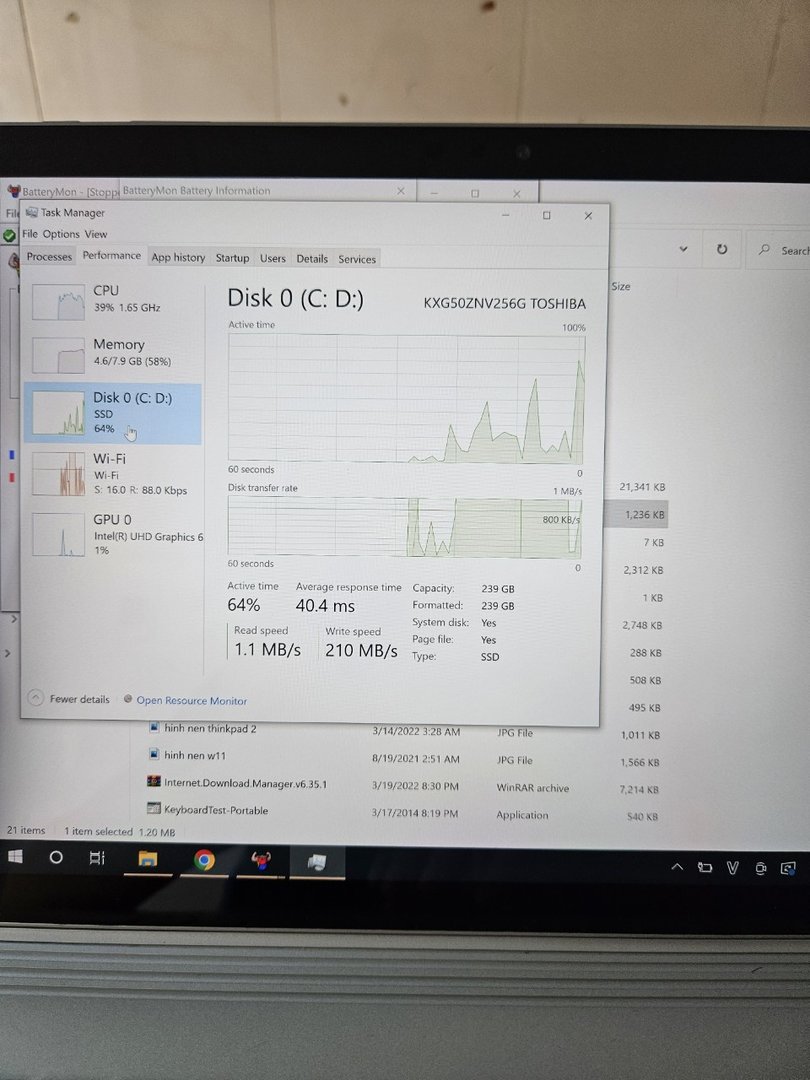Select the KeyboardTest-Portable file
The width and height of the screenshot is (810, 1080).
point(215,810)
